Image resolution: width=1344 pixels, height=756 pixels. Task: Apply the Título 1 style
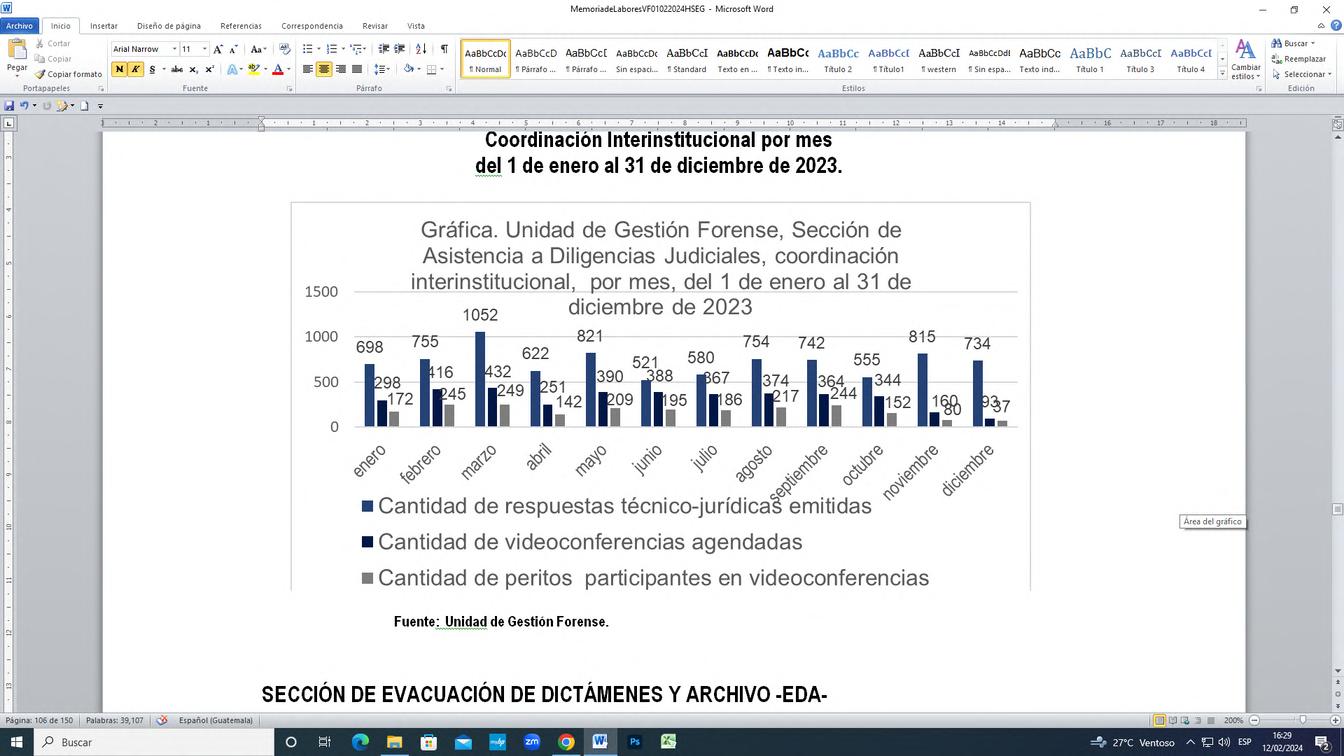point(1090,59)
